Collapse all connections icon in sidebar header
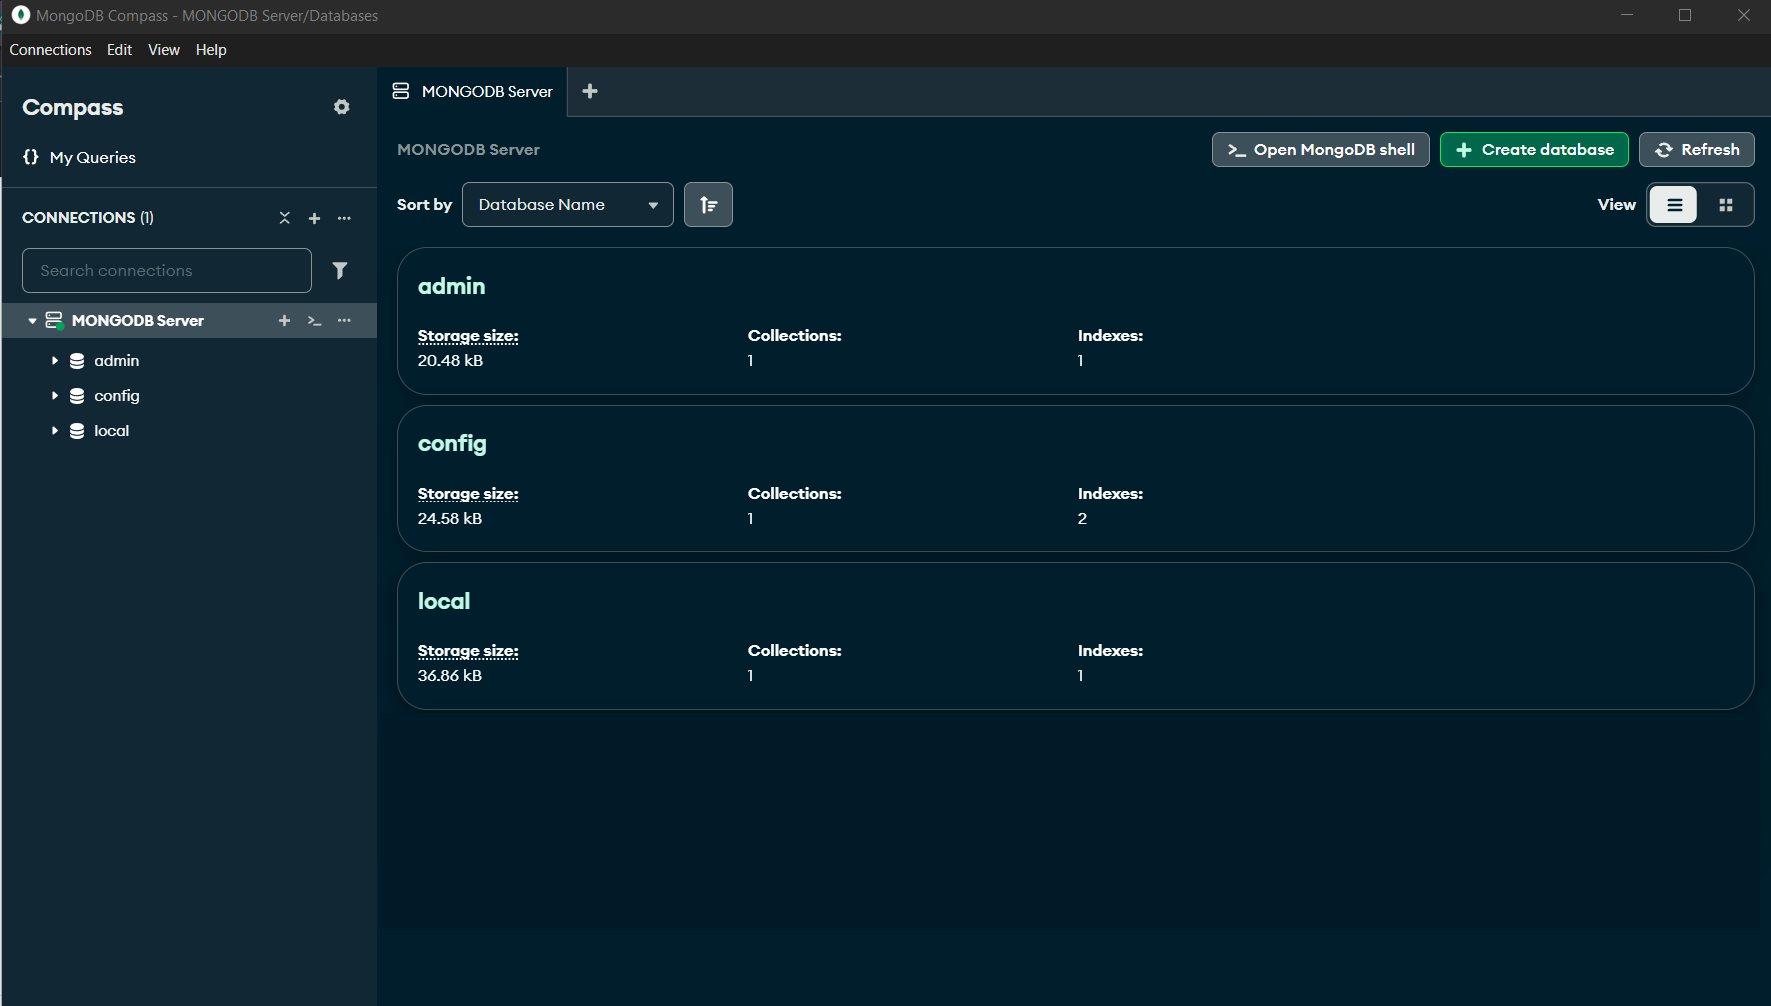Image resolution: width=1771 pixels, height=1006 pixels. [x=285, y=218]
